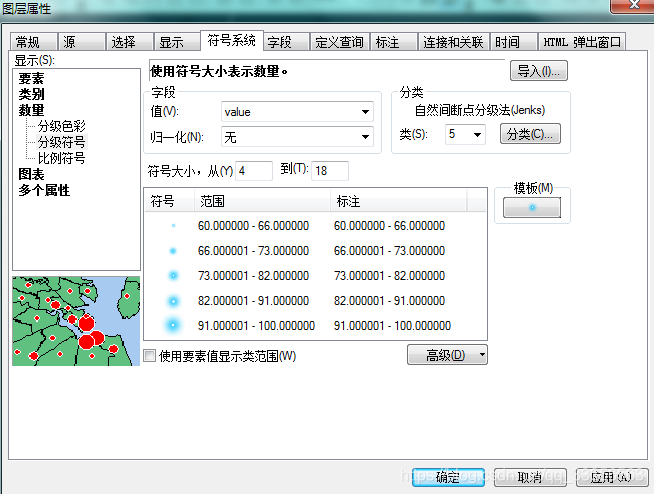The width and height of the screenshot is (654, 494).
Task: Switch to the 源 tab
Action: [81, 42]
